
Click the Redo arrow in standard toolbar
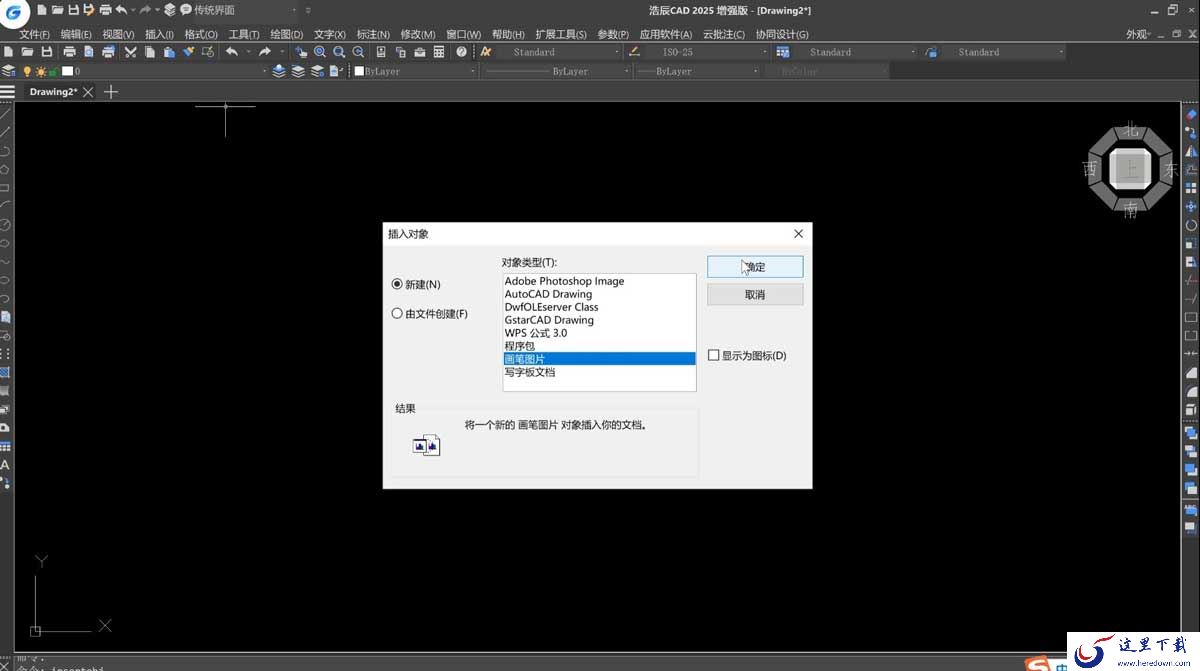(x=265, y=52)
